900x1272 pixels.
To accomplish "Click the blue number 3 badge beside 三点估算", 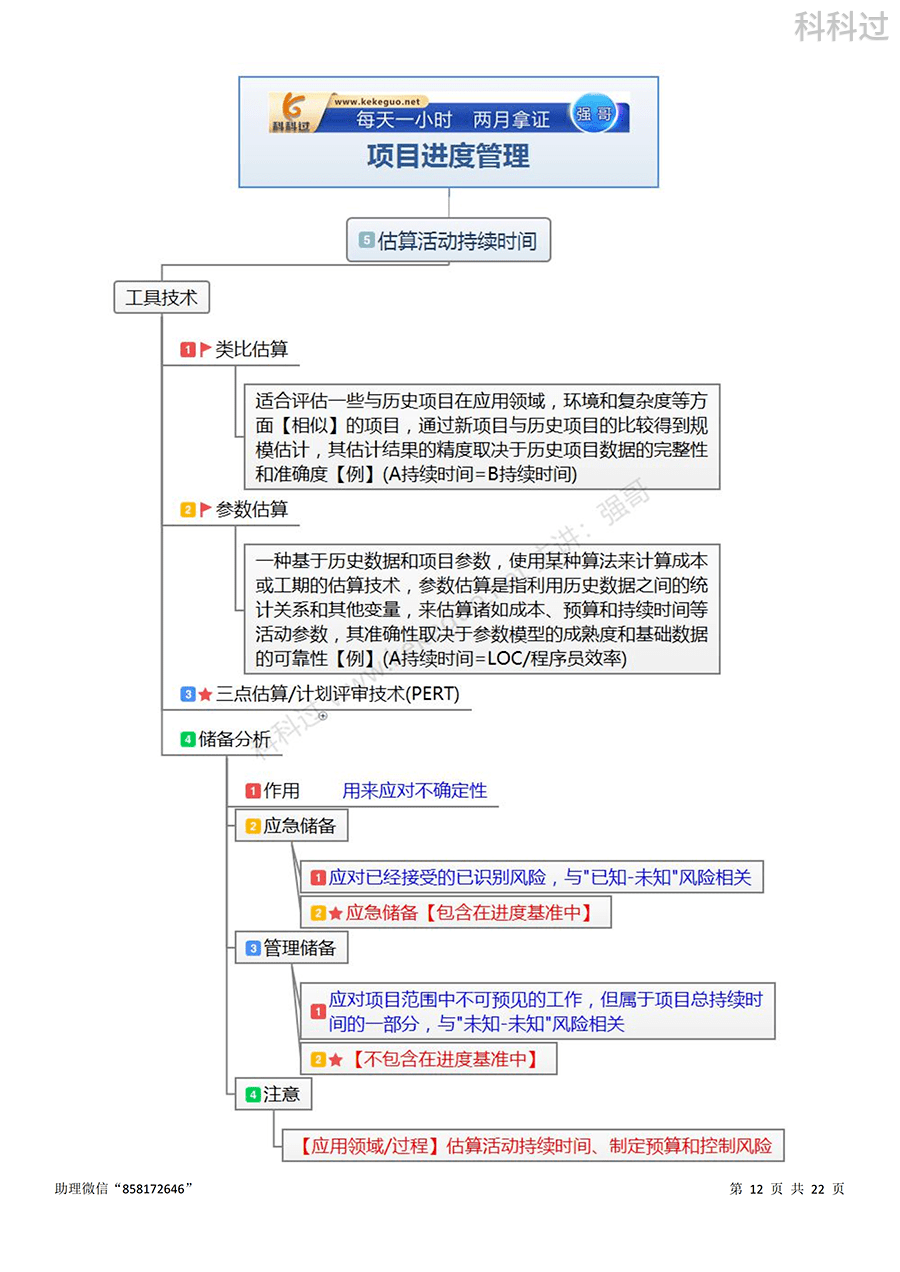I will [x=187, y=694].
